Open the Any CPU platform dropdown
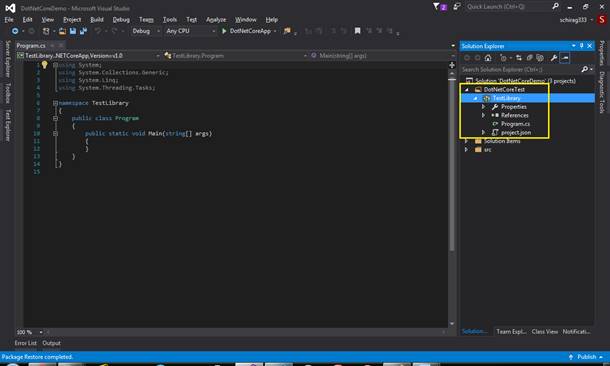Viewport: 610px width, 366px height. pyautogui.click(x=190, y=31)
